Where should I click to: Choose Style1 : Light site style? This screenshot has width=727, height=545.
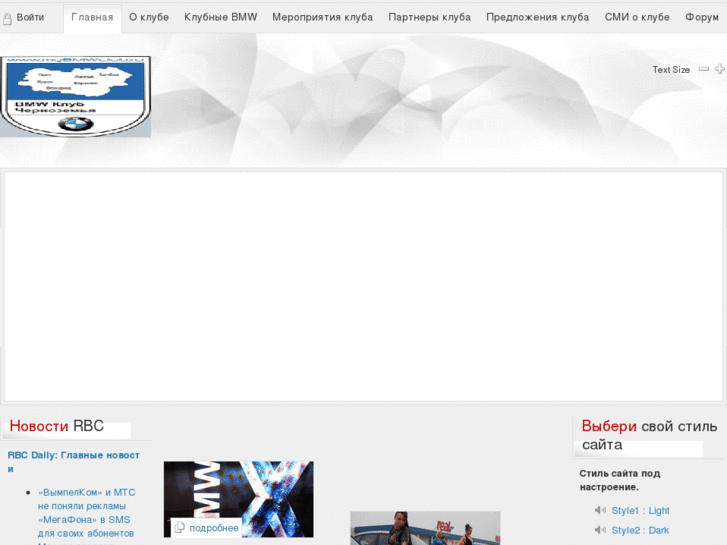[640, 510]
